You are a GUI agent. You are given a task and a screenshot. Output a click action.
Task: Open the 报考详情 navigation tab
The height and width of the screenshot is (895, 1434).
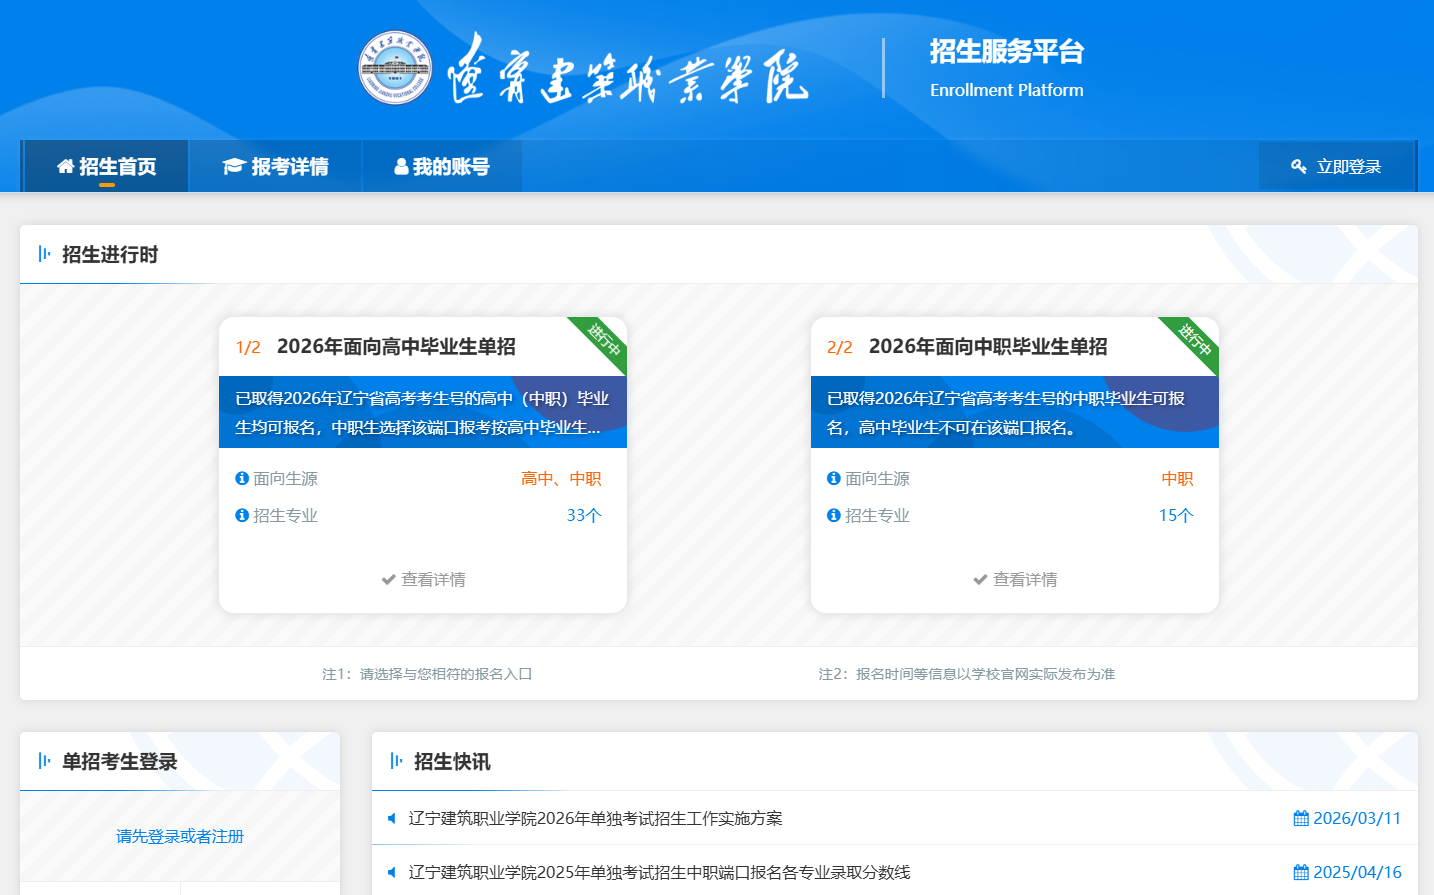coord(276,167)
